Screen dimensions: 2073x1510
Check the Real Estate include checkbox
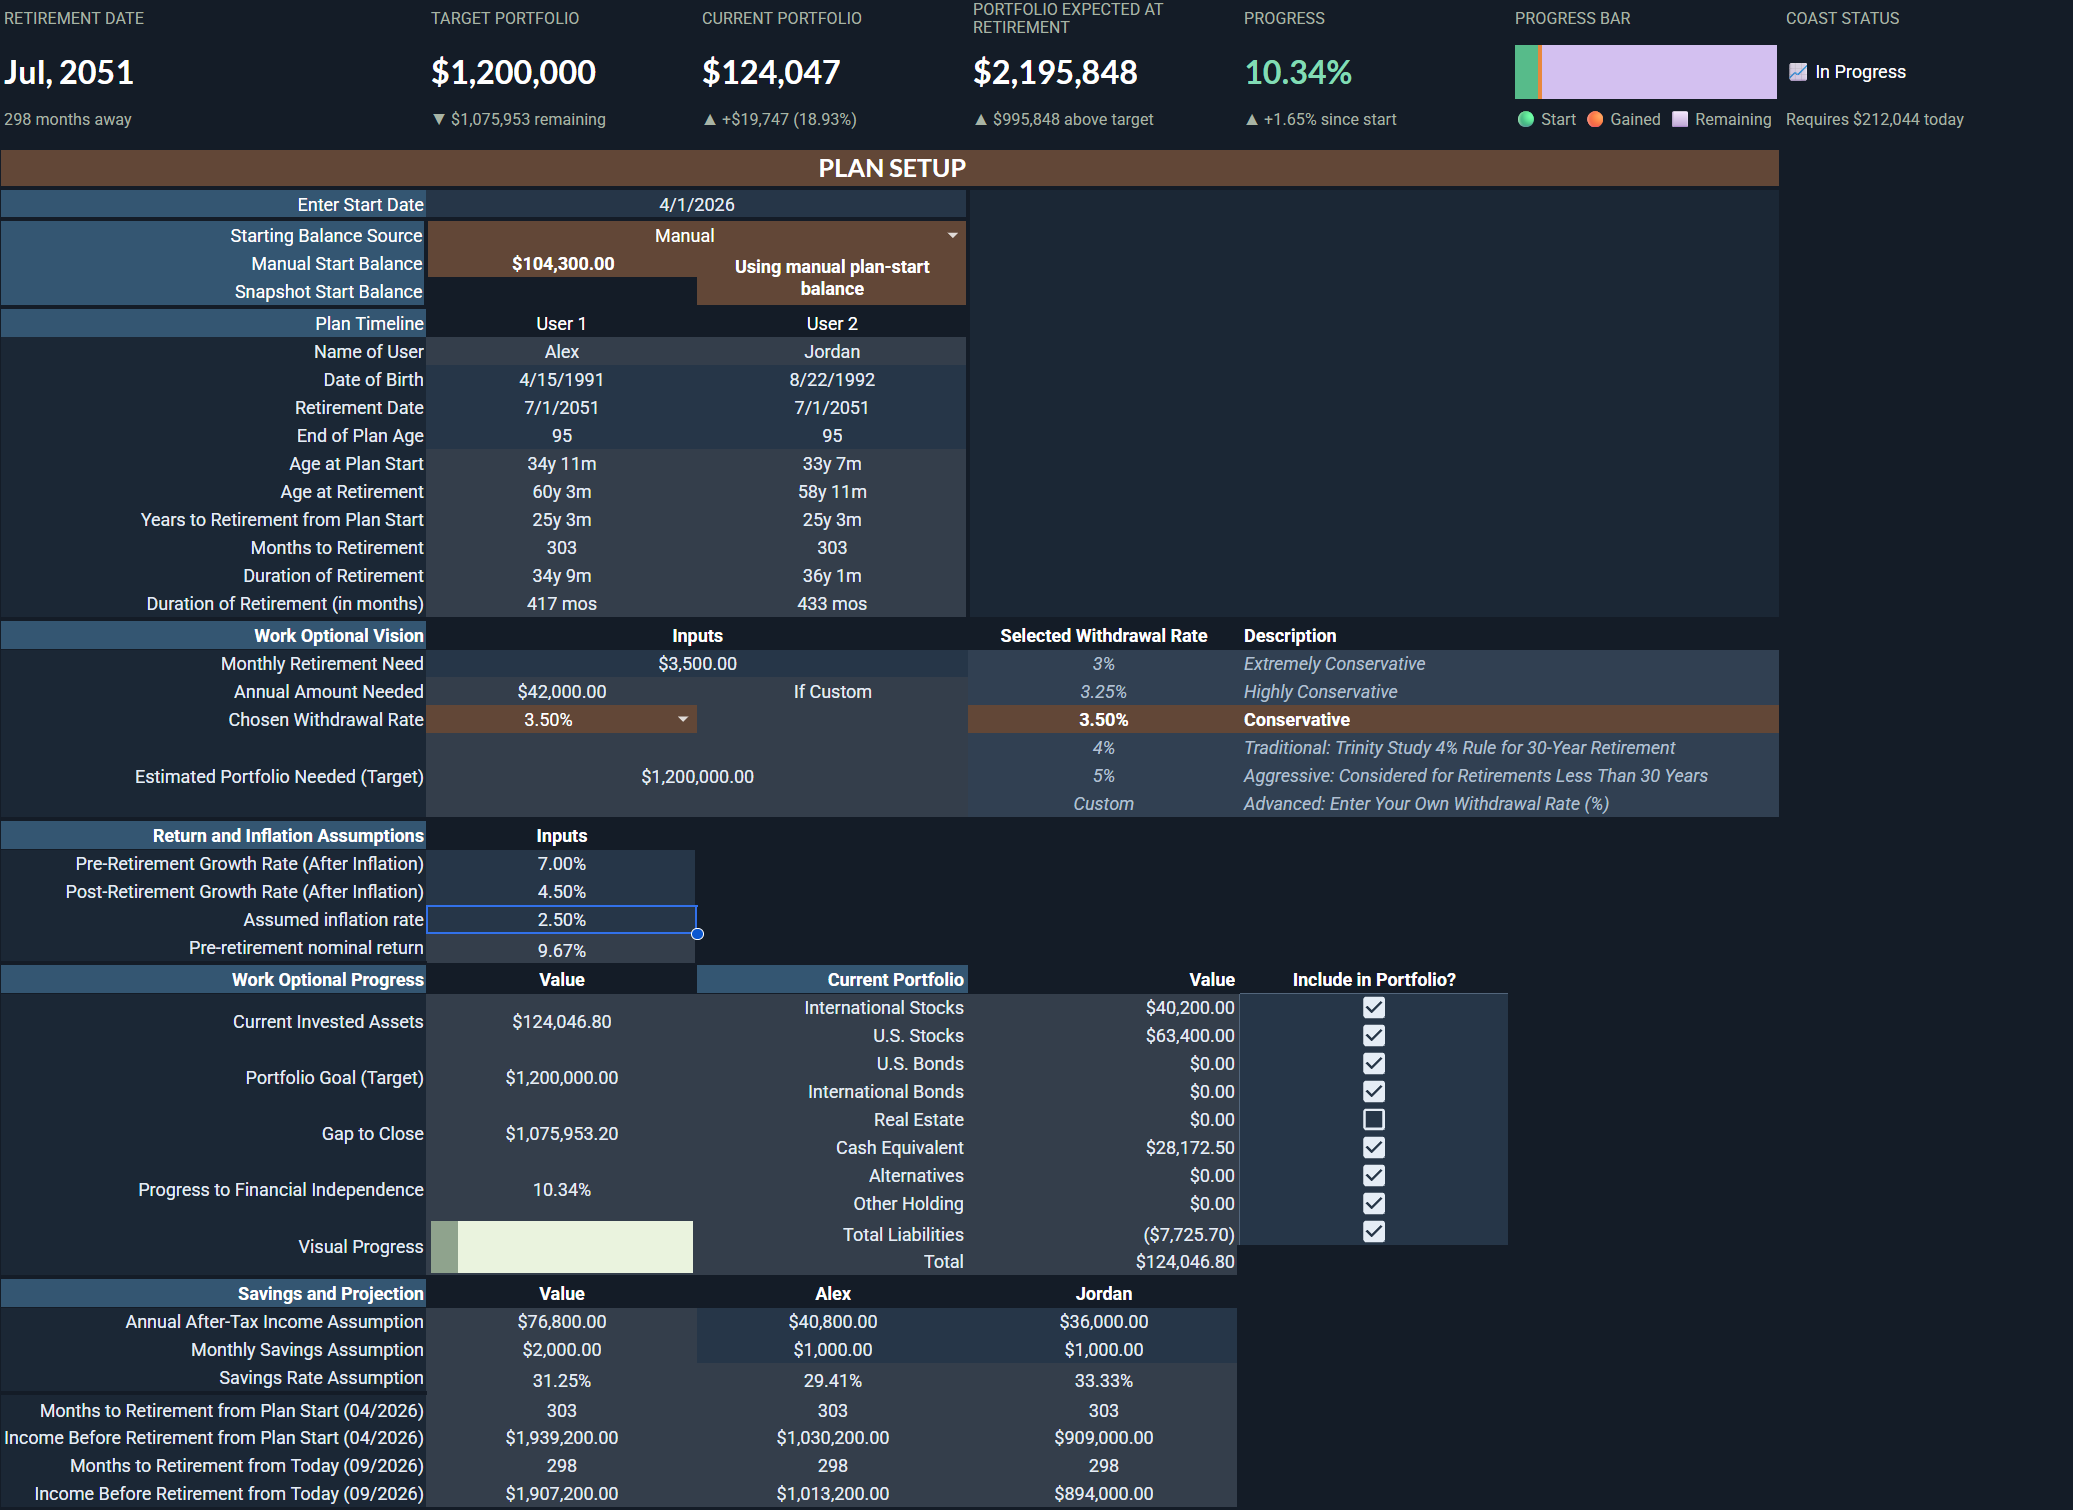(x=1374, y=1119)
